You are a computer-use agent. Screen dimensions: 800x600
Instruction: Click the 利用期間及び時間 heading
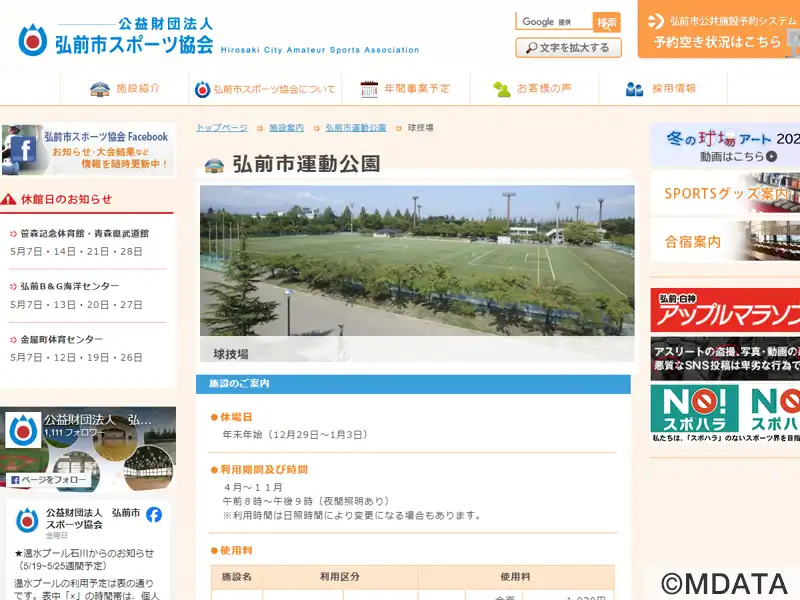(264, 469)
